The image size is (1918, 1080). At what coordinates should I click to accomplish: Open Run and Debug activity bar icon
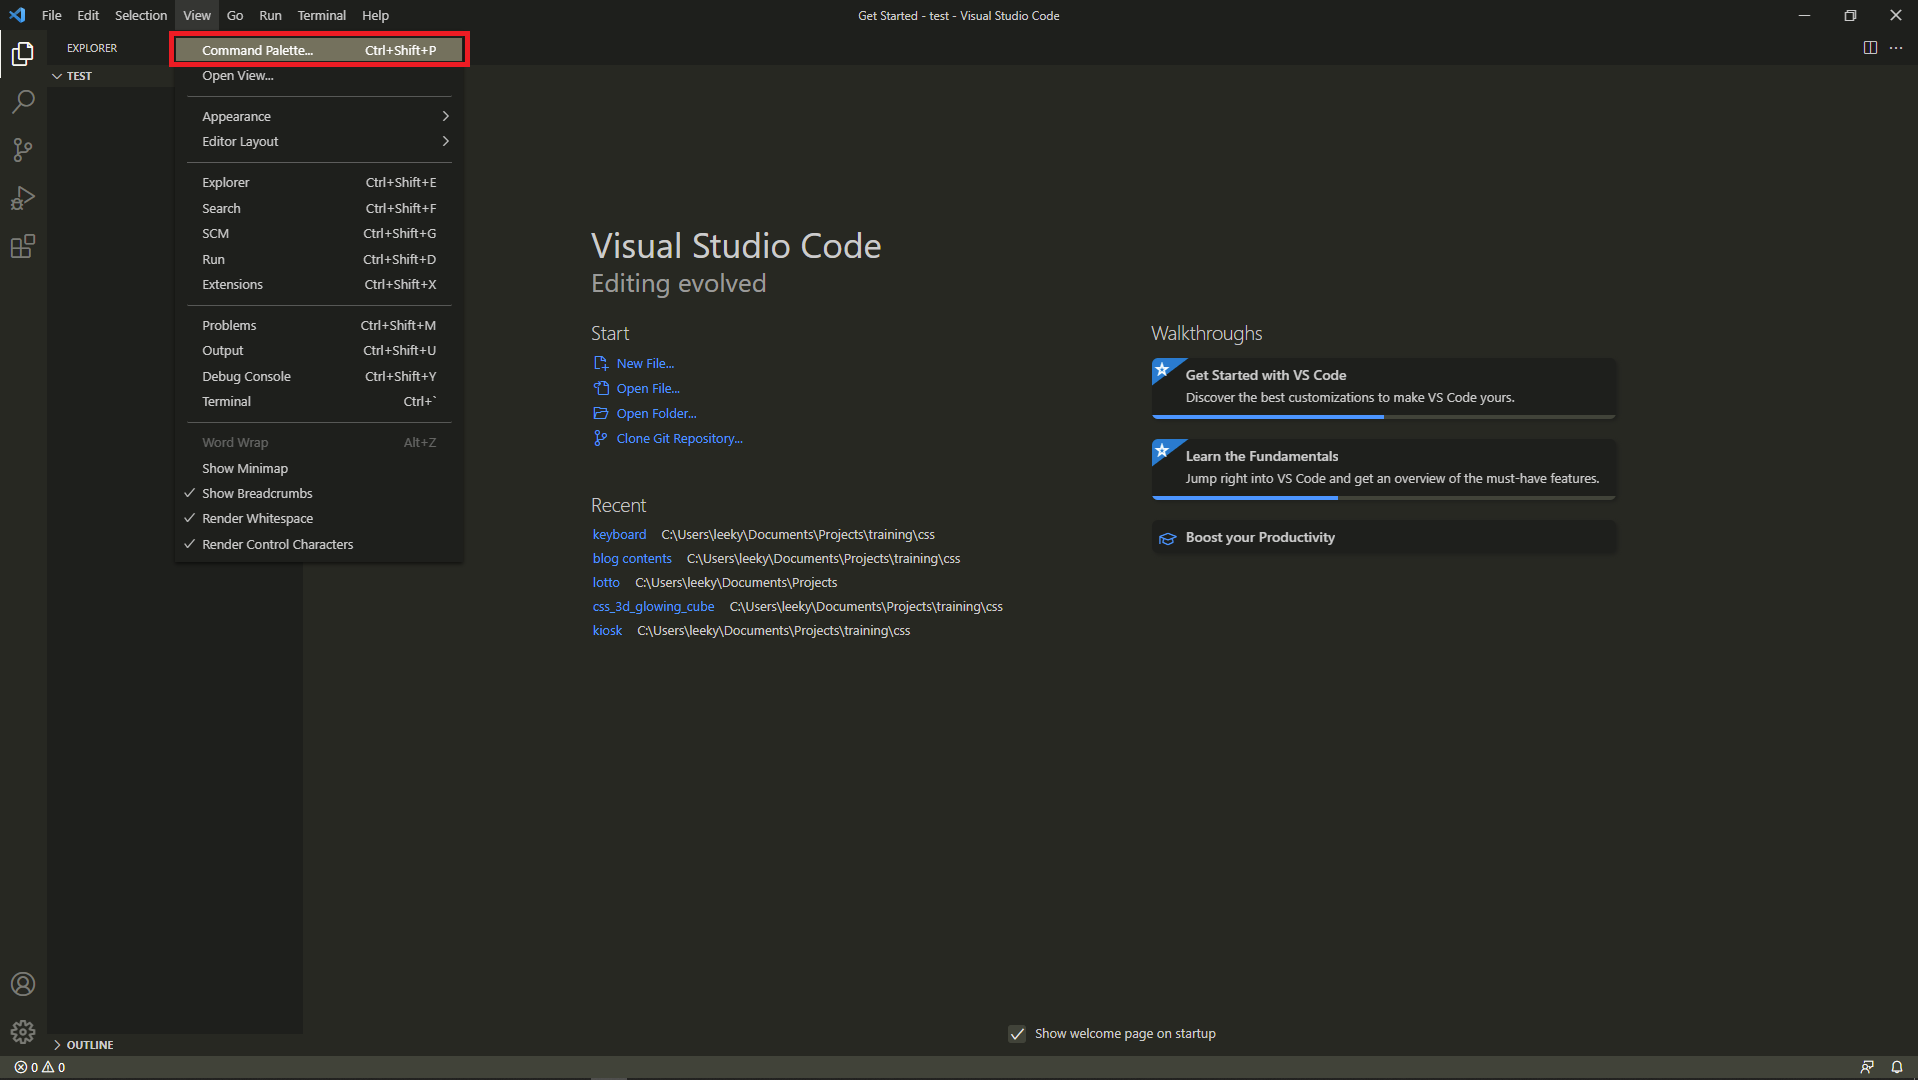[x=23, y=197]
